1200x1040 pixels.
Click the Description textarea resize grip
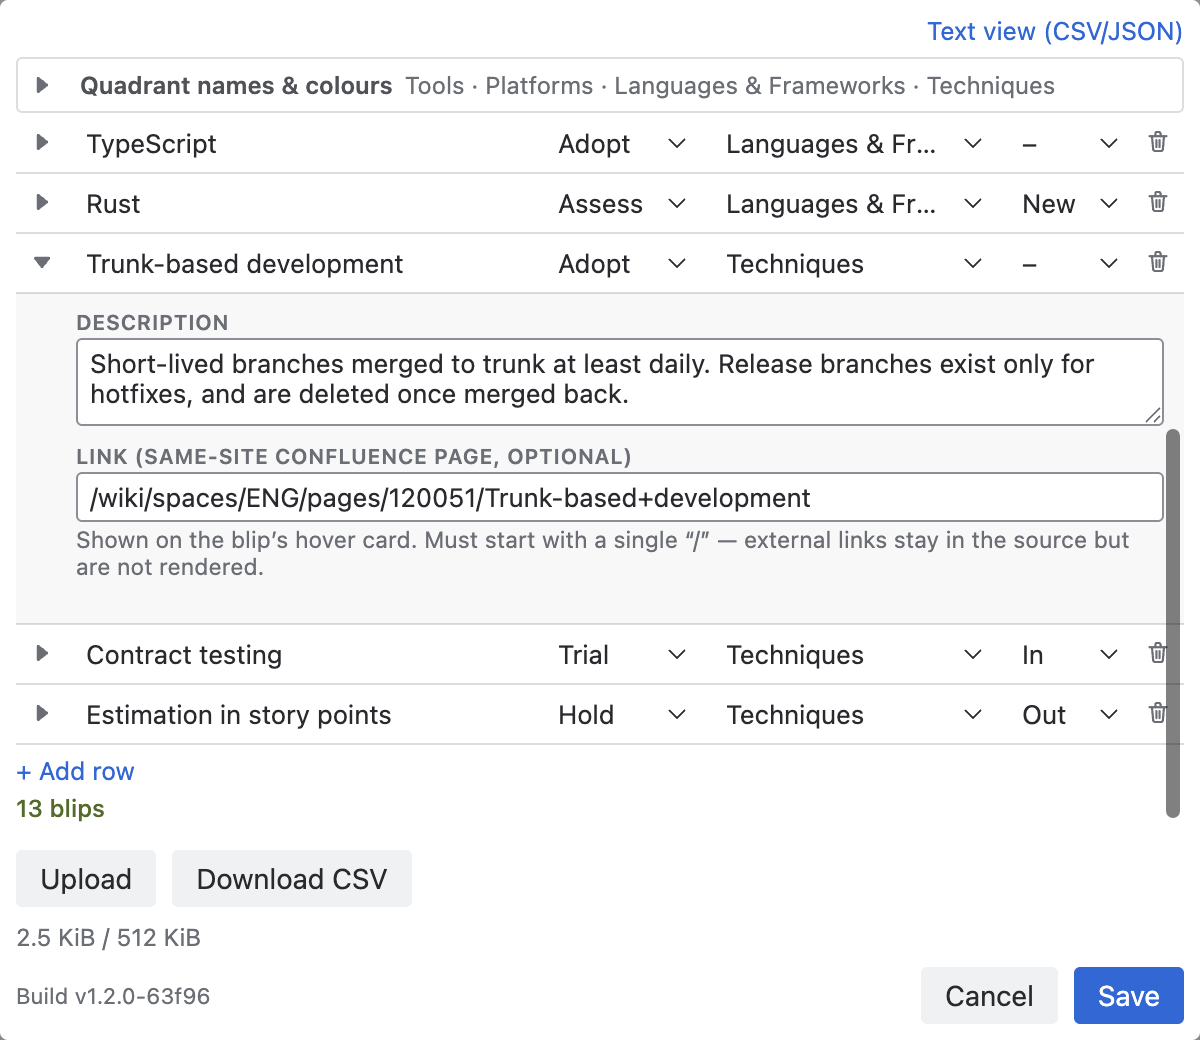point(1154,416)
